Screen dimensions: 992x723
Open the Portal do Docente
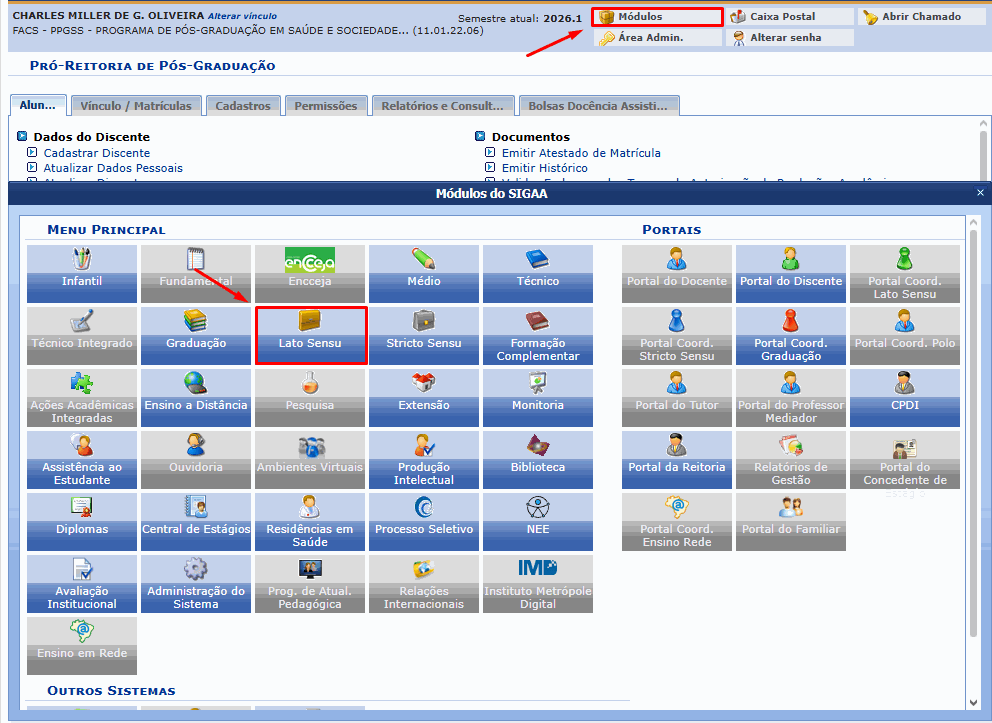676,274
